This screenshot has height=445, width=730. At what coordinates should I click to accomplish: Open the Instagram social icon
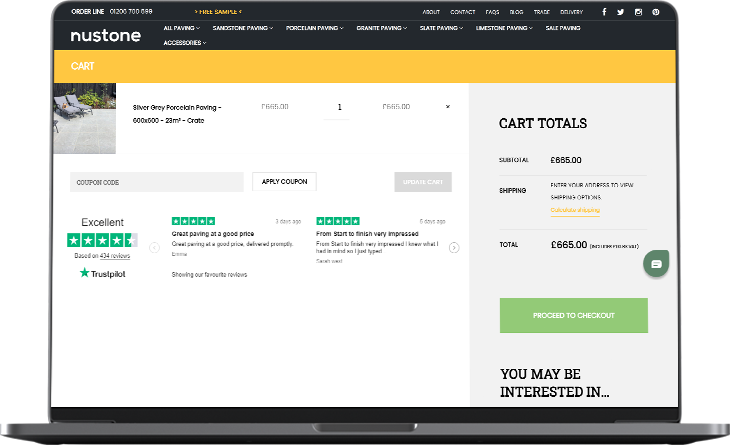point(638,12)
